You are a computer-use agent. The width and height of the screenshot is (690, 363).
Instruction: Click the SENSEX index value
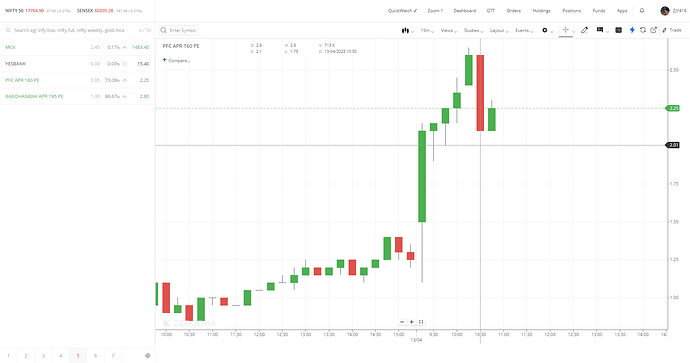104,11
